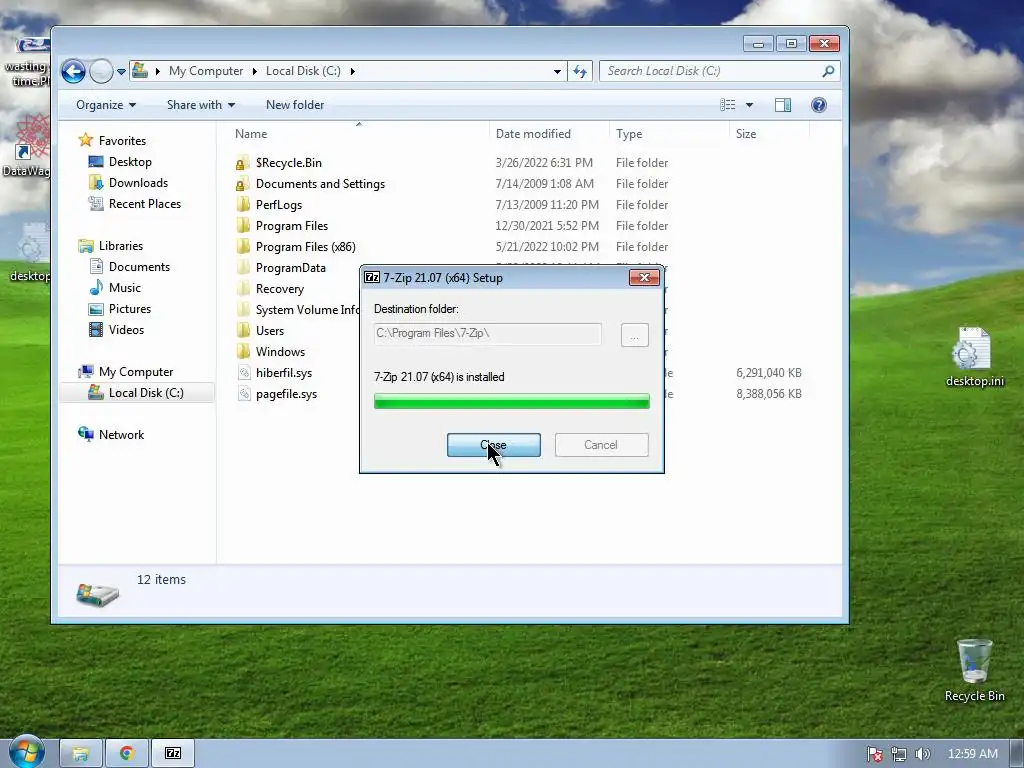Click the green installation progress bar
Viewport: 1024px width, 768px height.
pyautogui.click(x=511, y=402)
